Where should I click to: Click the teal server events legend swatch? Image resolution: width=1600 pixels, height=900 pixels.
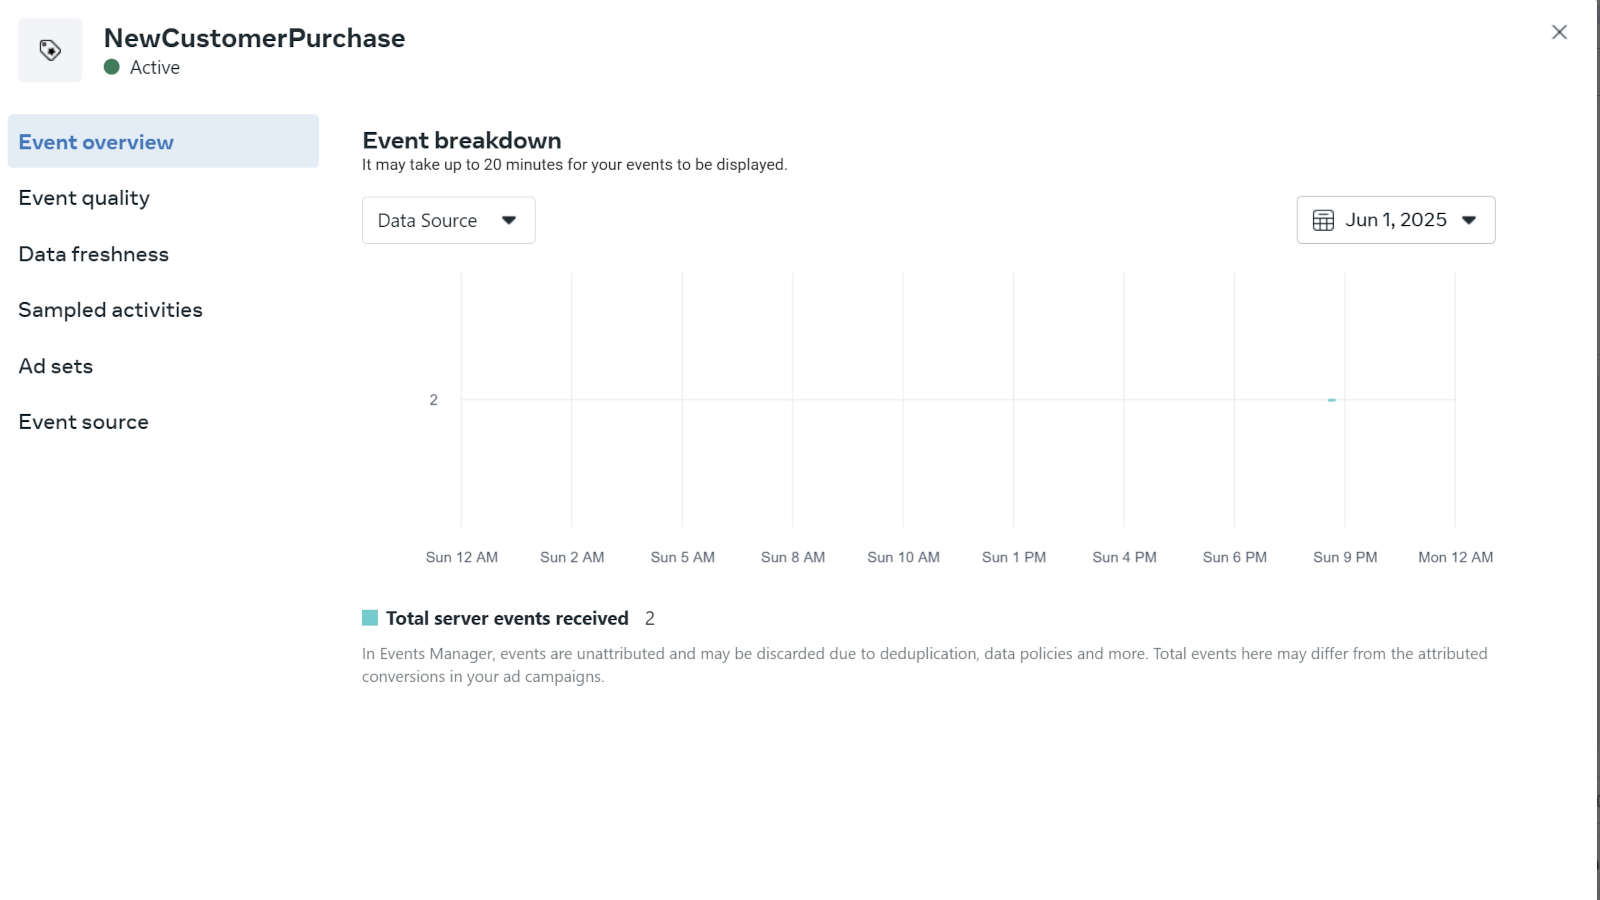(370, 618)
